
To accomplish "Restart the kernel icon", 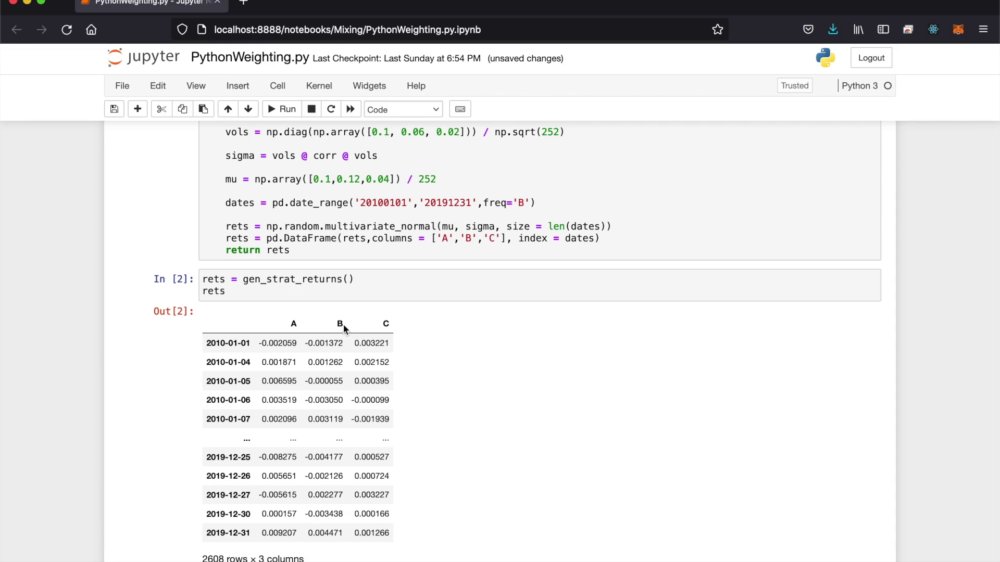I will click(x=330, y=109).
